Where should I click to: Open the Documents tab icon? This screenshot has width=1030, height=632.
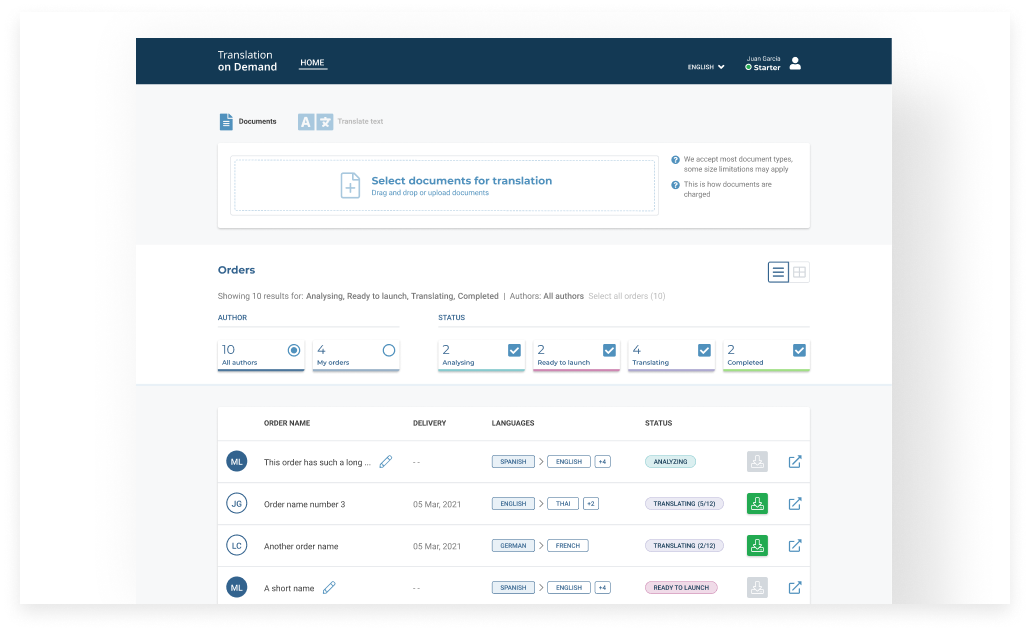click(x=226, y=122)
